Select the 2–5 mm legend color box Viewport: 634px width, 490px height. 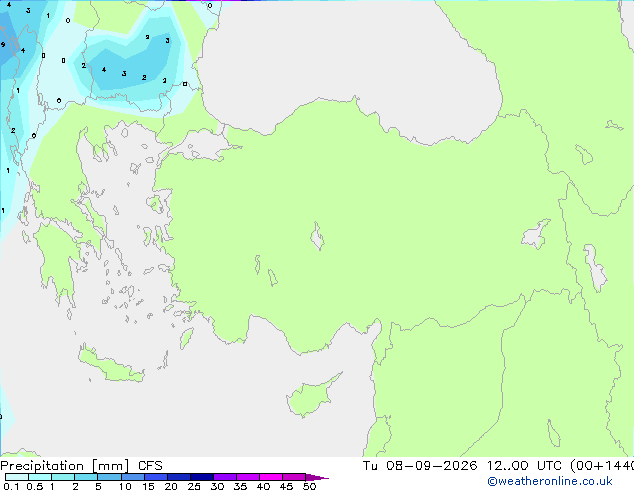tap(86, 477)
